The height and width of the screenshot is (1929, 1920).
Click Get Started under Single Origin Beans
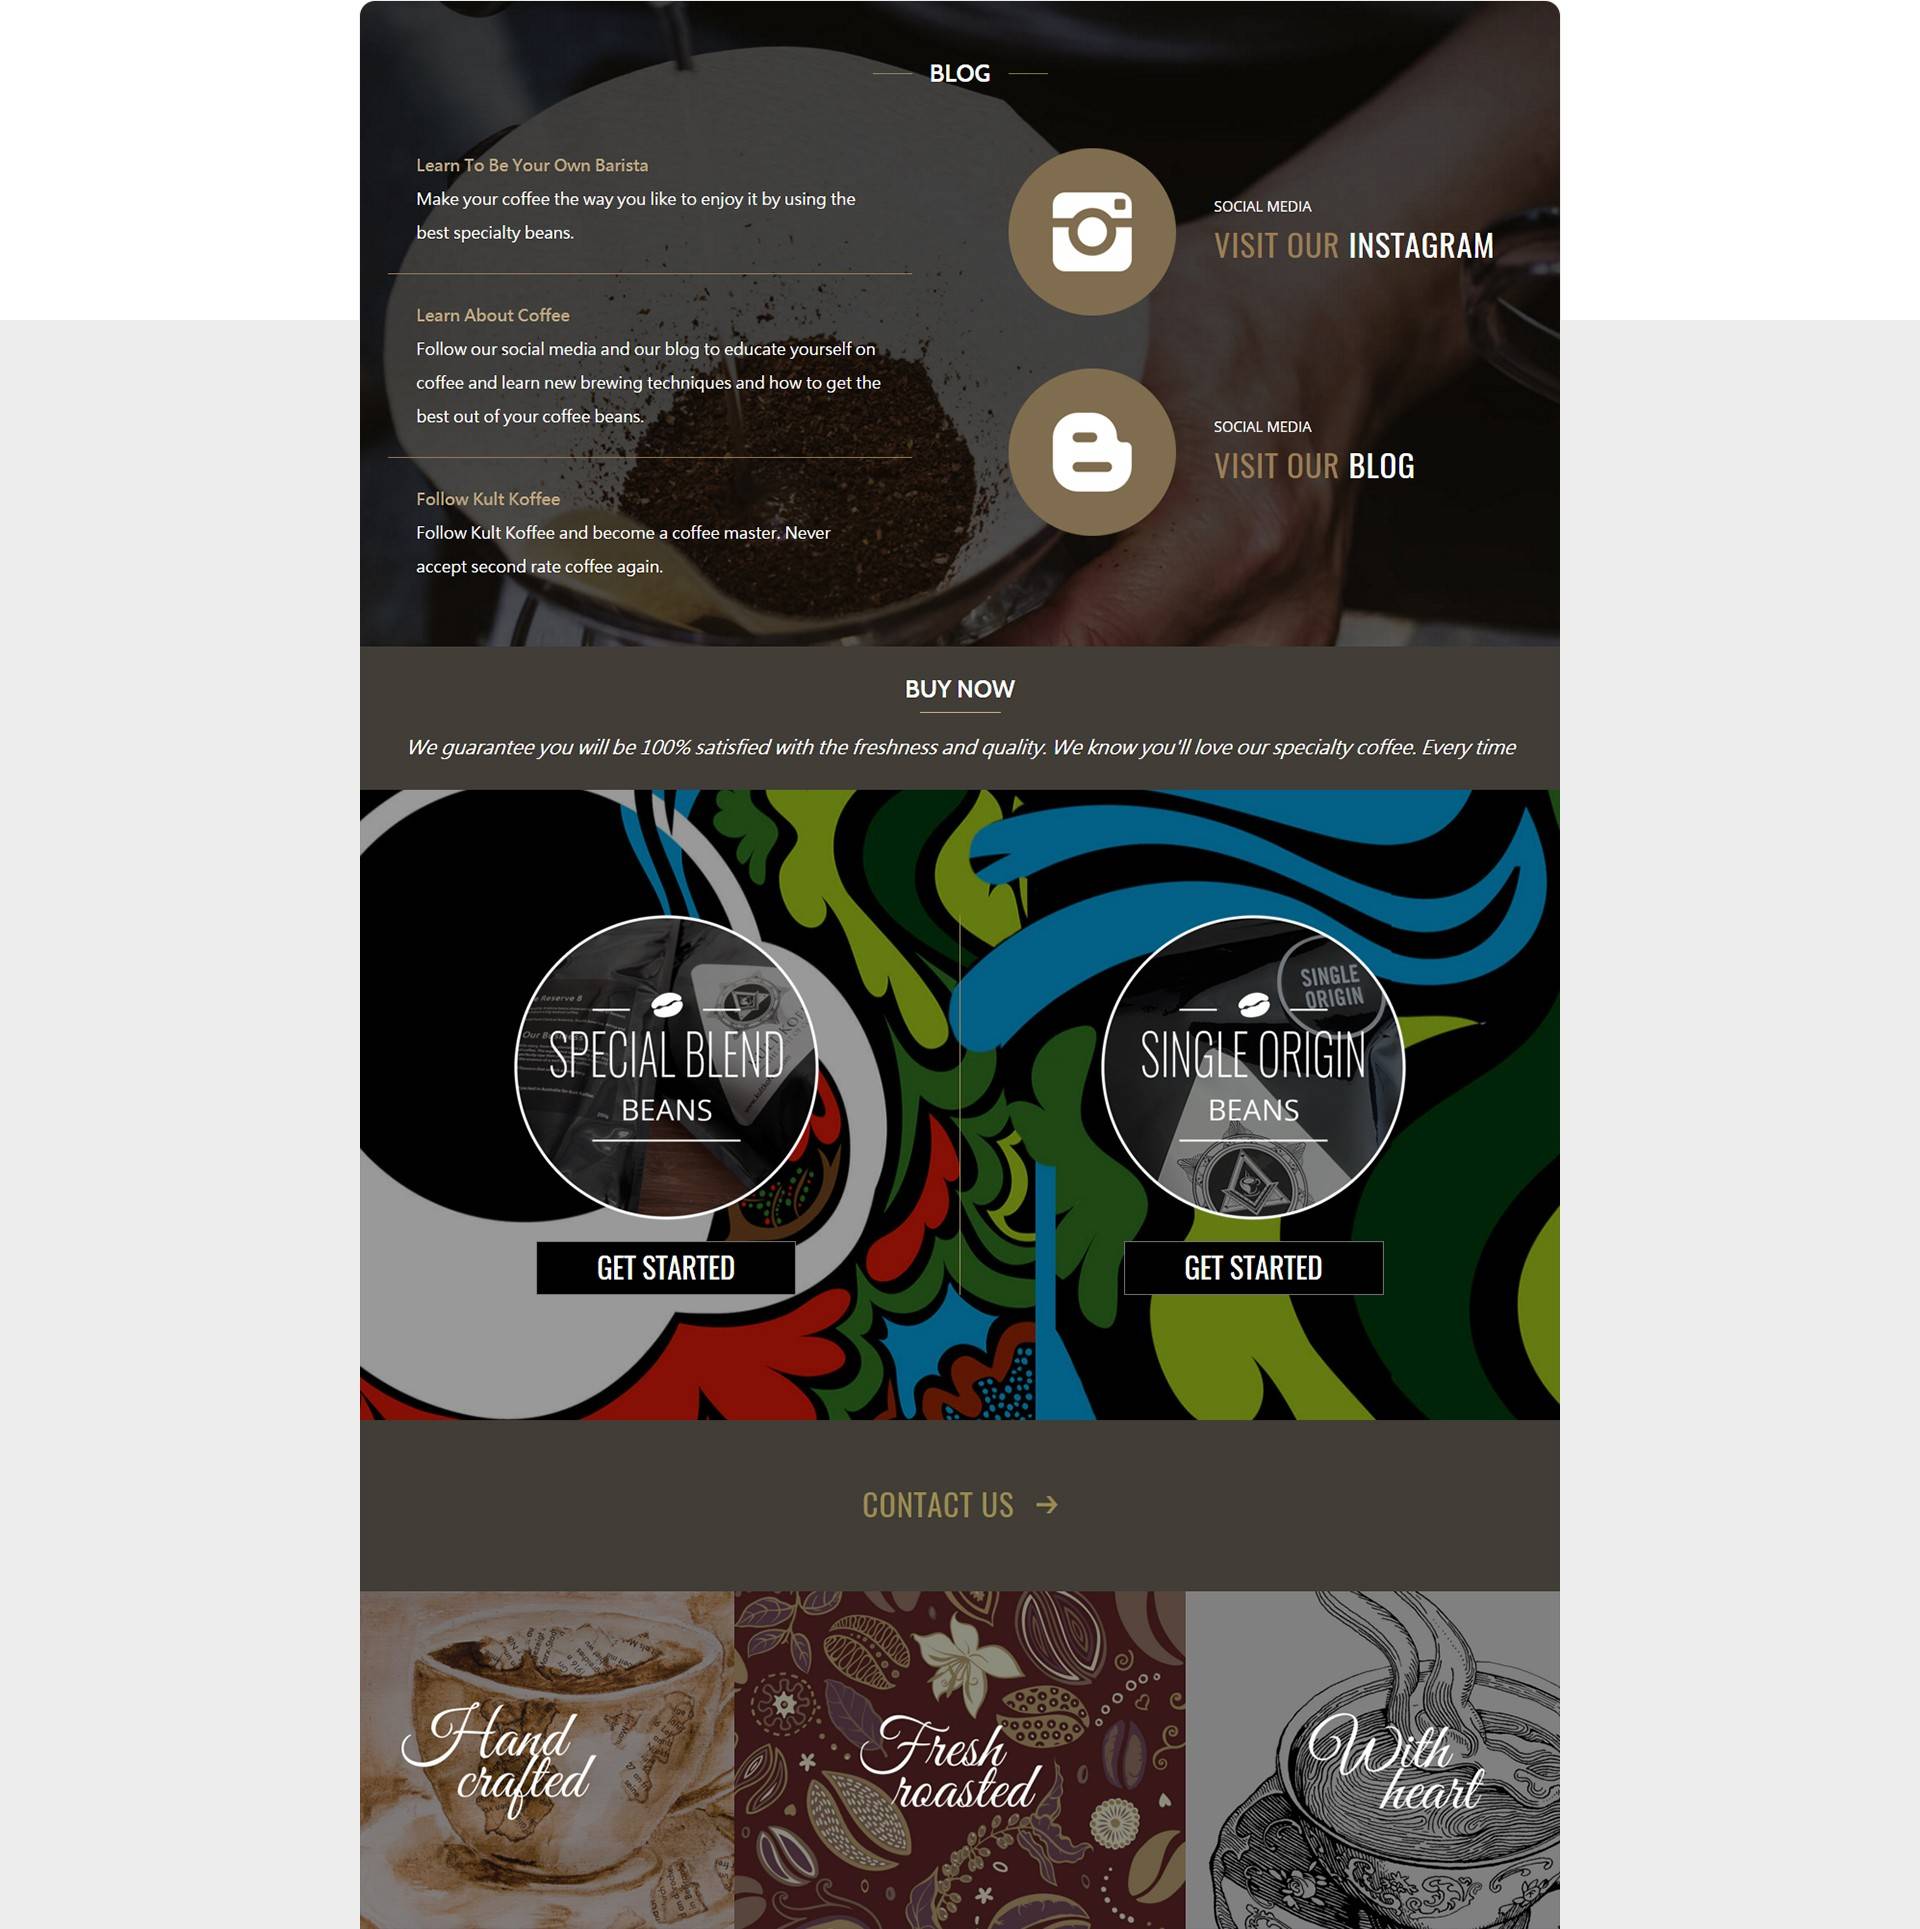pos(1253,1268)
